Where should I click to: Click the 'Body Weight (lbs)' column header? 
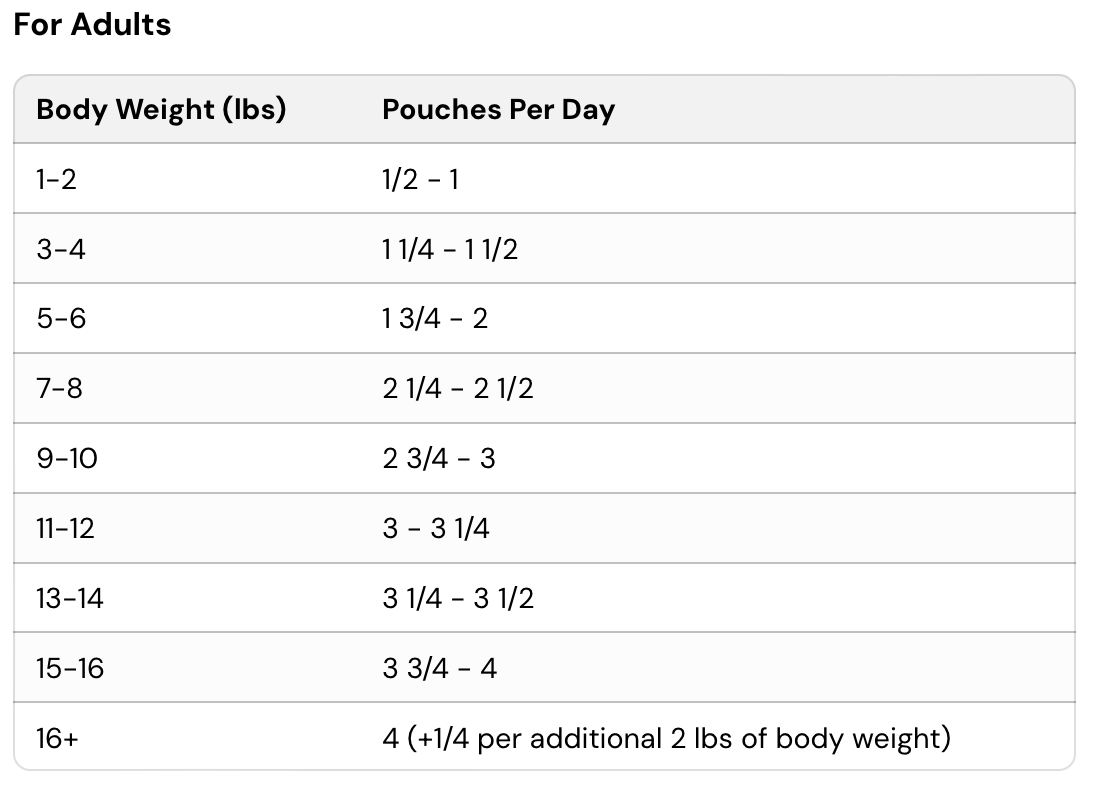(x=161, y=109)
